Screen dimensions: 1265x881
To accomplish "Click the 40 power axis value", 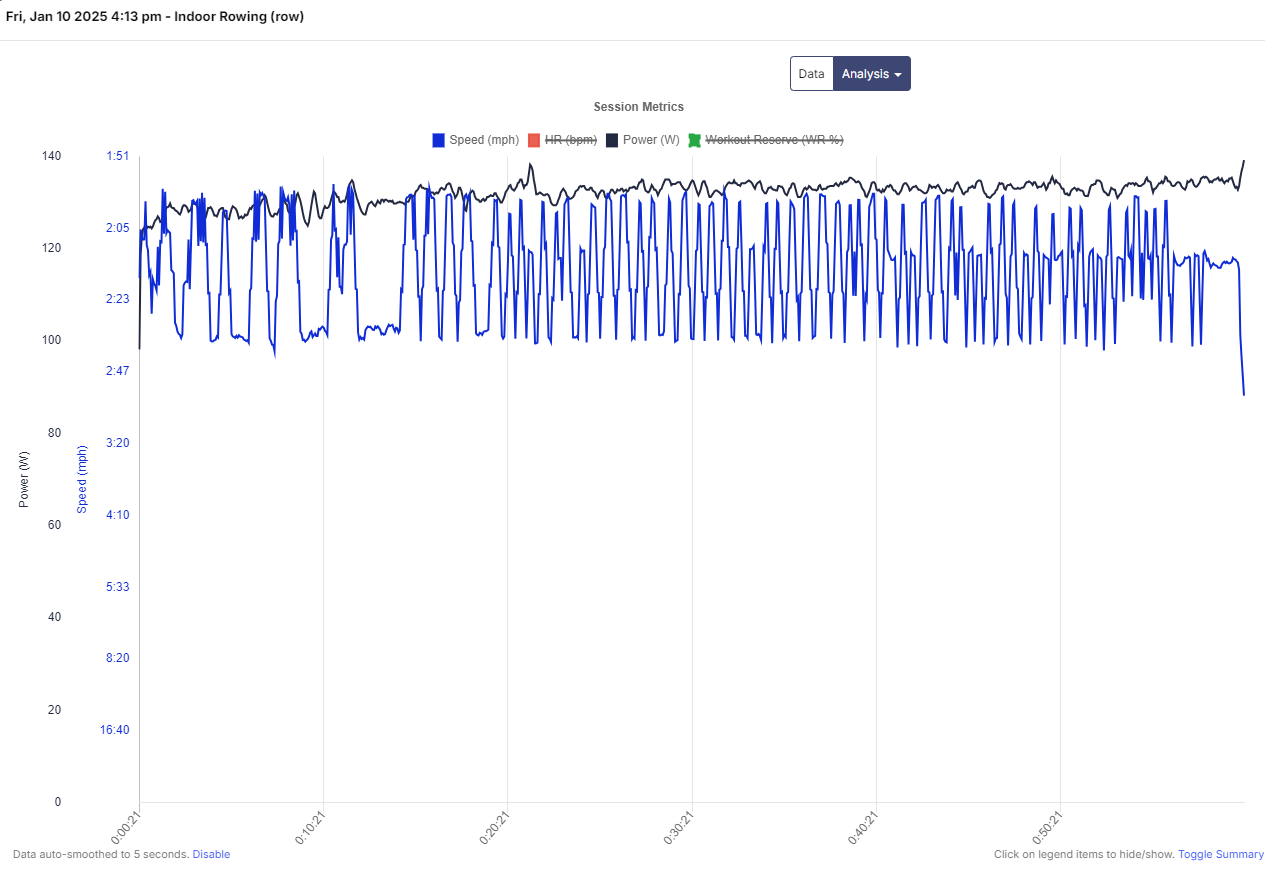I will click(x=54, y=617).
